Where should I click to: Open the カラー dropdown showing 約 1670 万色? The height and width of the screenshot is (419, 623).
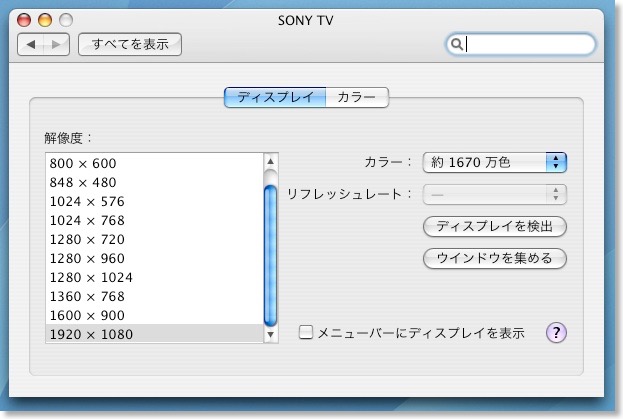(x=495, y=162)
